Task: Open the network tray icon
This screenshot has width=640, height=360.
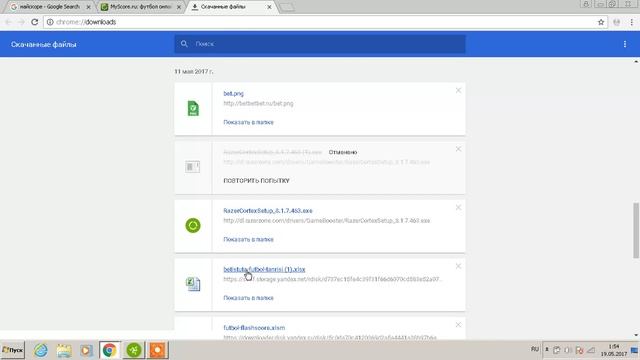Action: 591,350
